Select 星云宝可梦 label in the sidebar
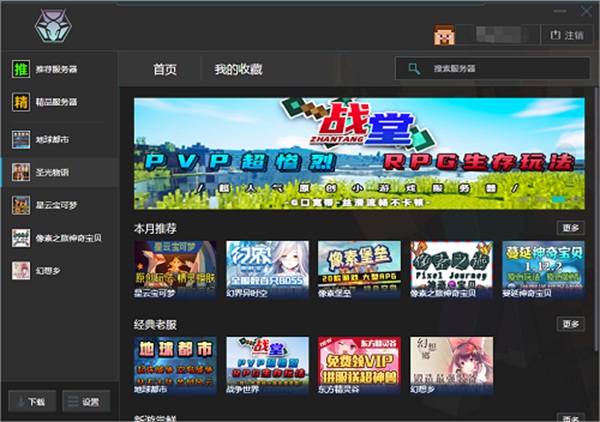This screenshot has height=422, width=600. (x=57, y=205)
